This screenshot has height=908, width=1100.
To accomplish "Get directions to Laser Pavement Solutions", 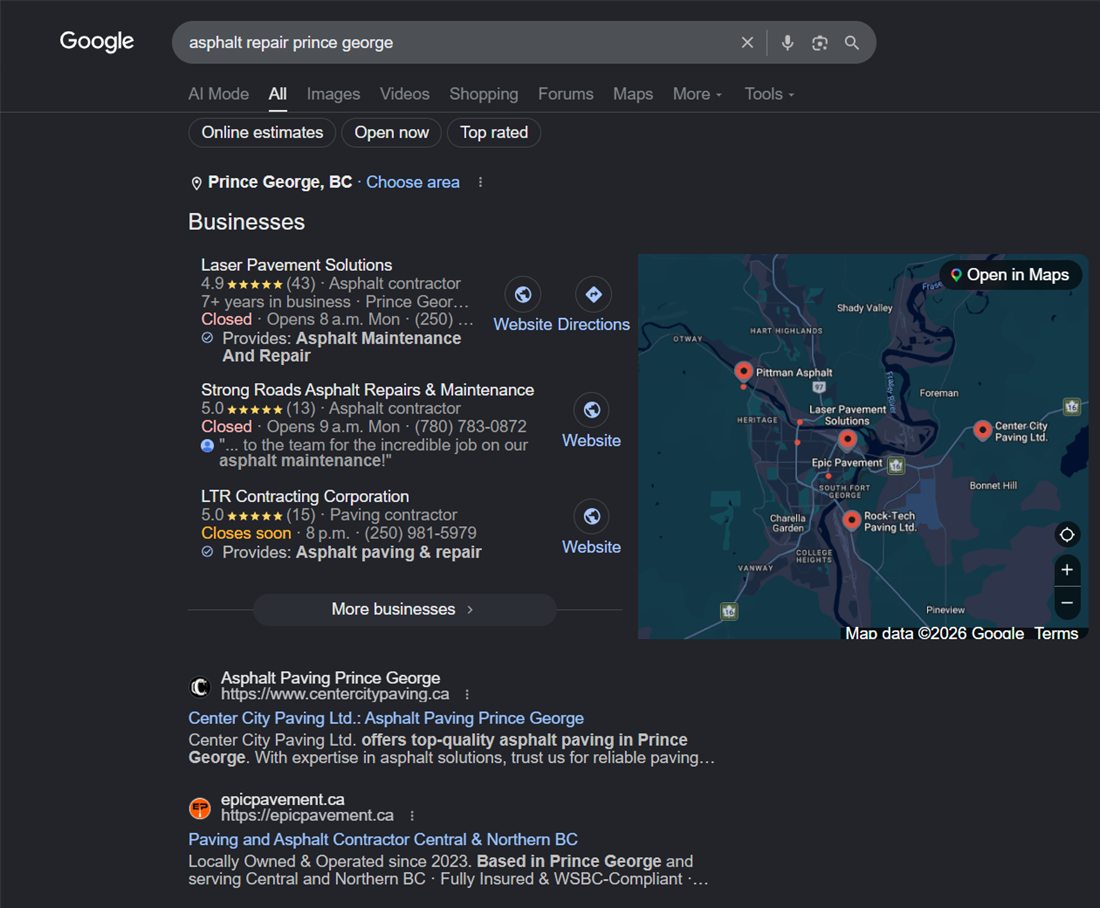I will tap(593, 295).
